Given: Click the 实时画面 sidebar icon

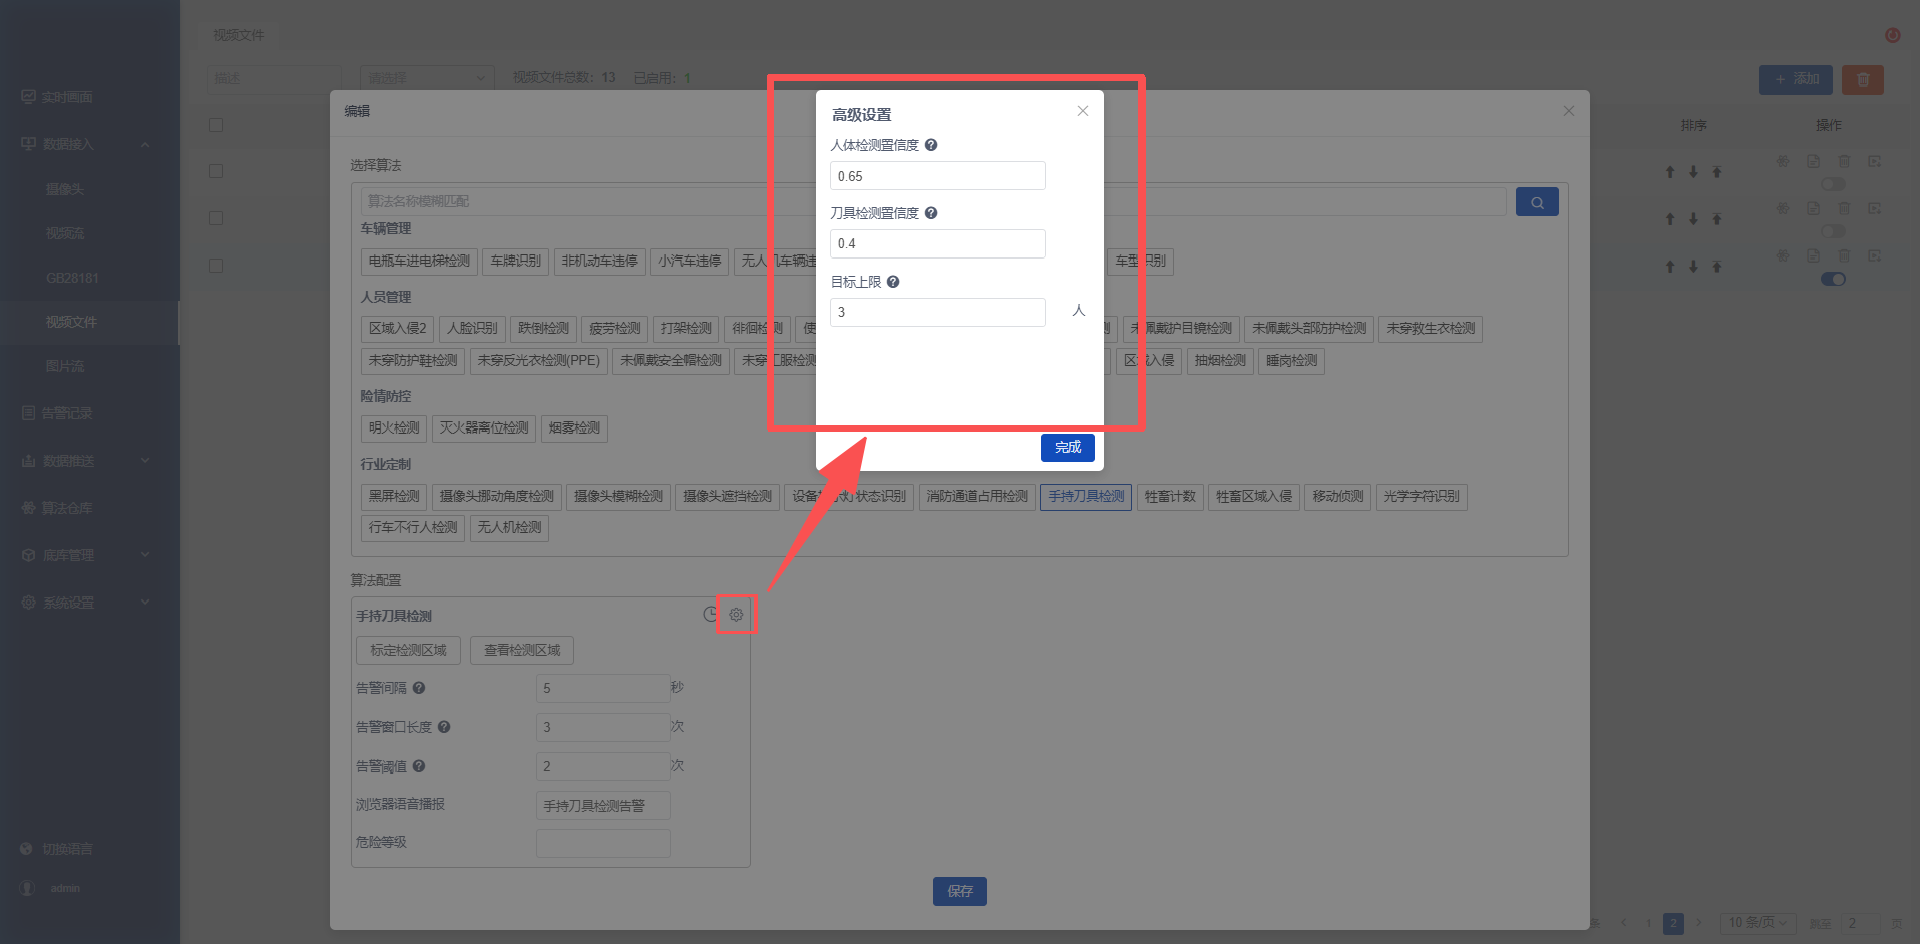Looking at the screenshot, I should pos(28,97).
